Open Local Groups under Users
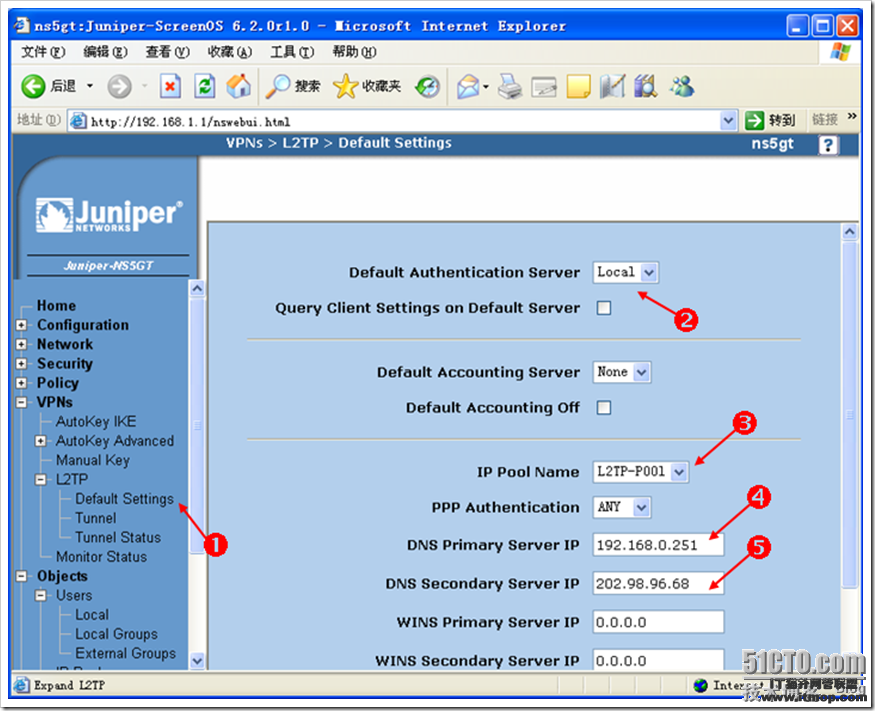875x711 pixels. 117,634
